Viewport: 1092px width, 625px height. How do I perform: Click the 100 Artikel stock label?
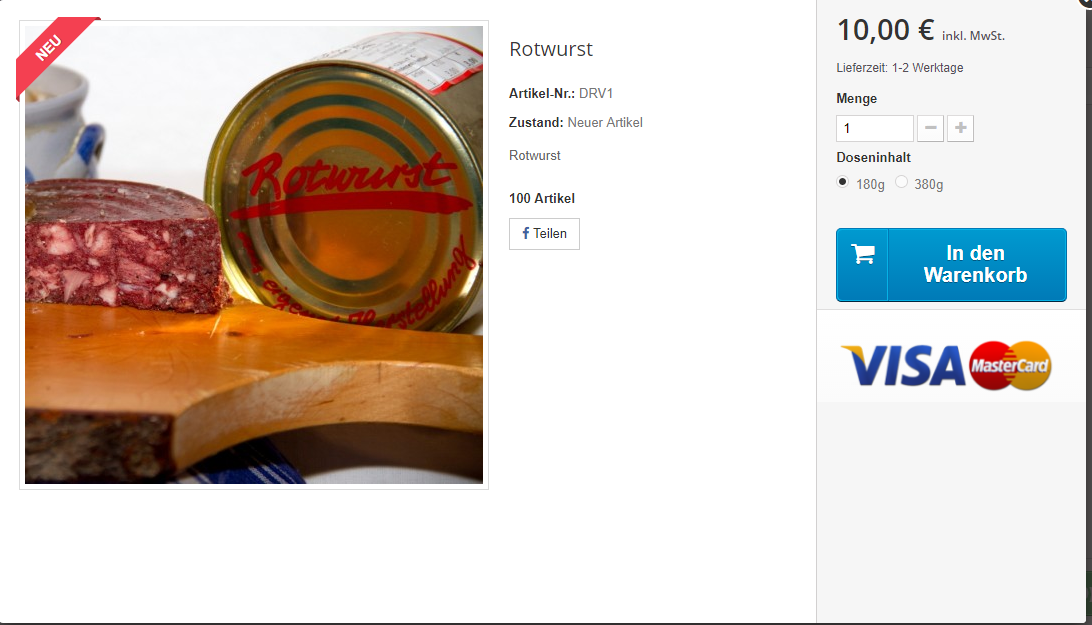pyautogui.click(x=542, y=199)
